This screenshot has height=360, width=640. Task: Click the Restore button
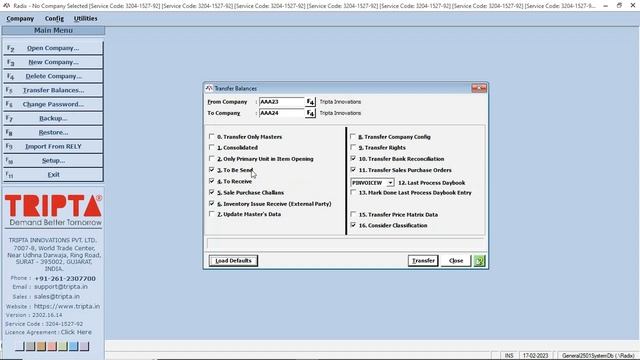coord(53,133)
